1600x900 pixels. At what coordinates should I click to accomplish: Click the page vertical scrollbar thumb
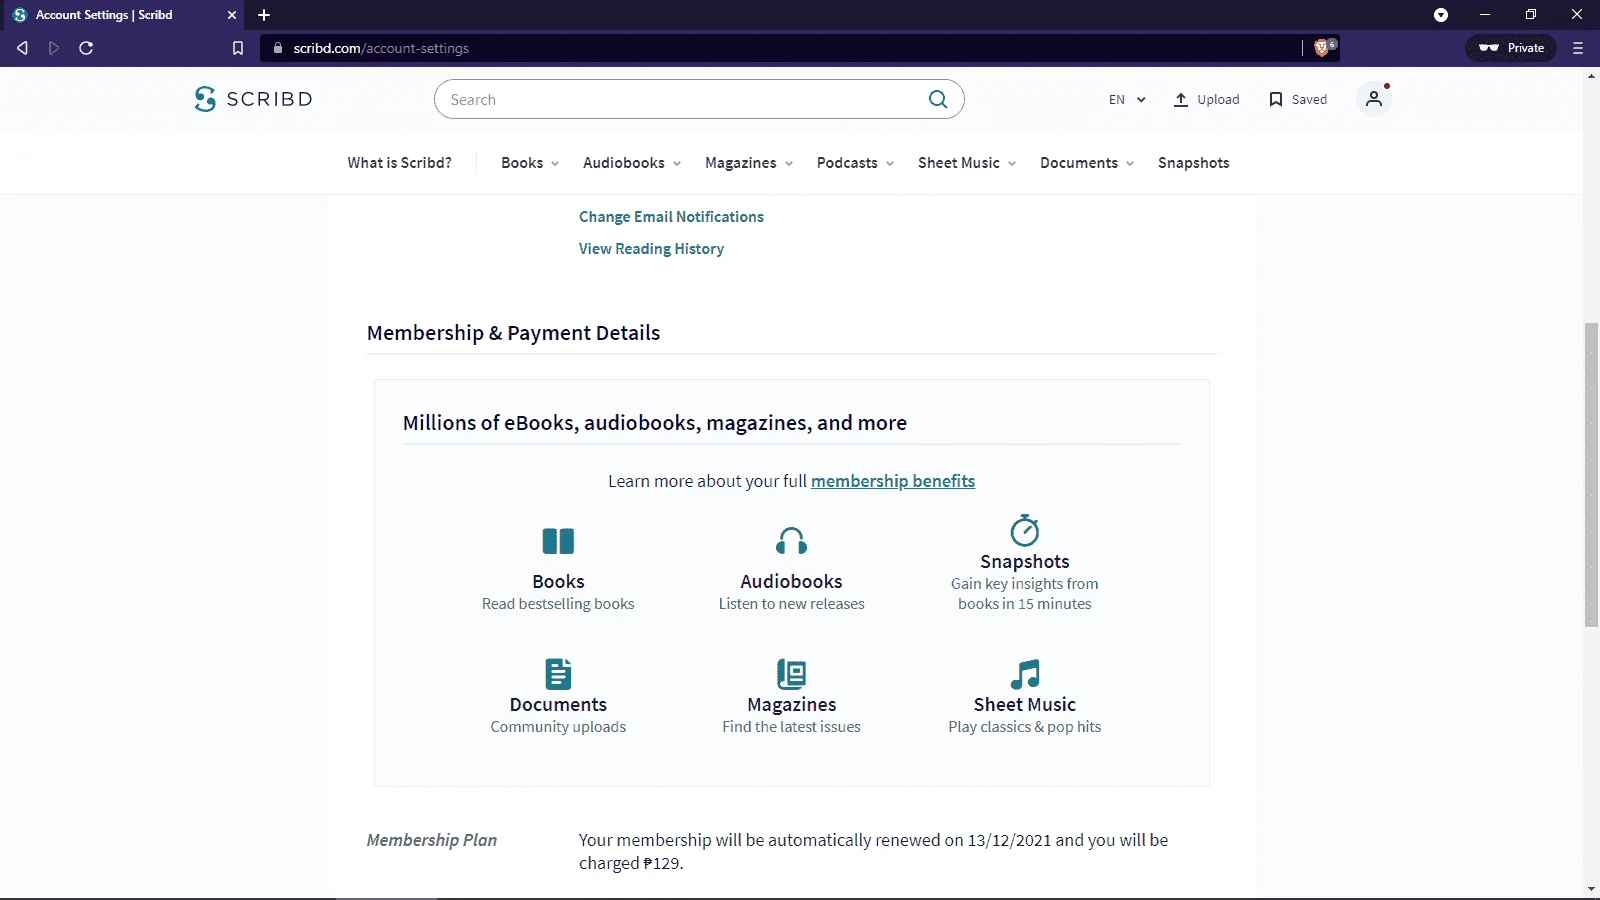1591,475
